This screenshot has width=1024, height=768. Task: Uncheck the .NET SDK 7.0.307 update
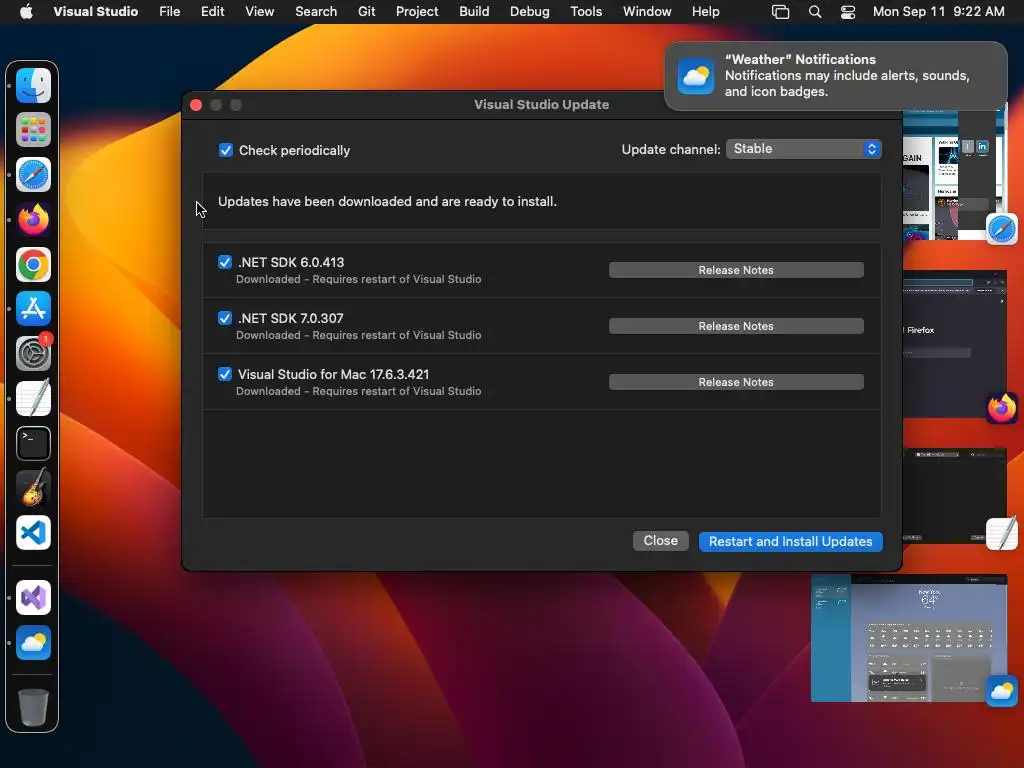click(225, 318)
